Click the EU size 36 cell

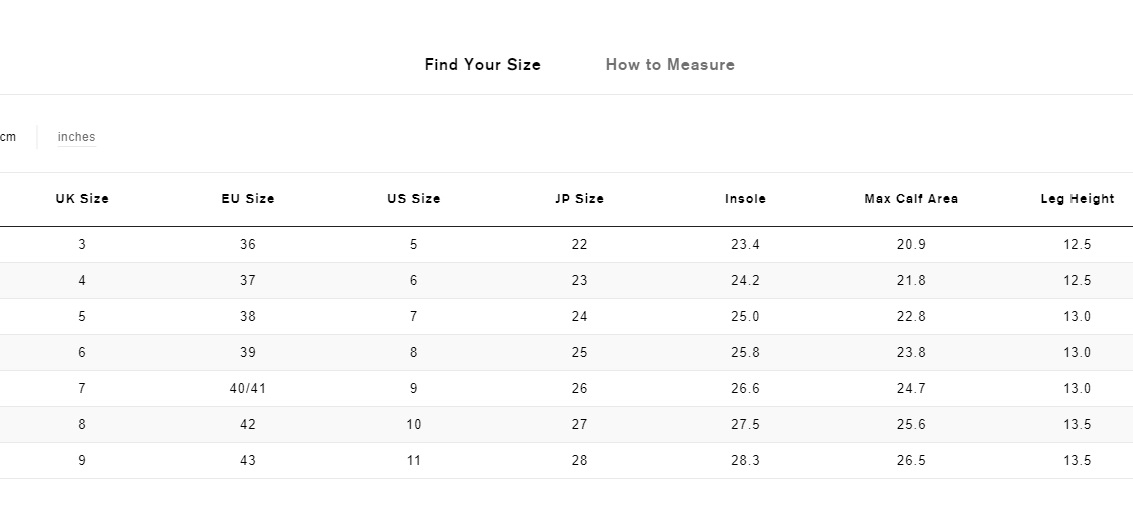pyautogui.click(x=248, y=245)
